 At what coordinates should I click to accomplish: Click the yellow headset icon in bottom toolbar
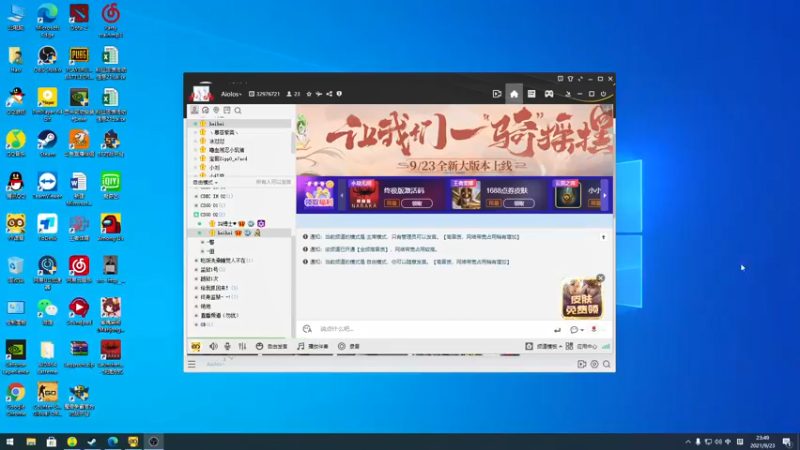tap(196, 346)
